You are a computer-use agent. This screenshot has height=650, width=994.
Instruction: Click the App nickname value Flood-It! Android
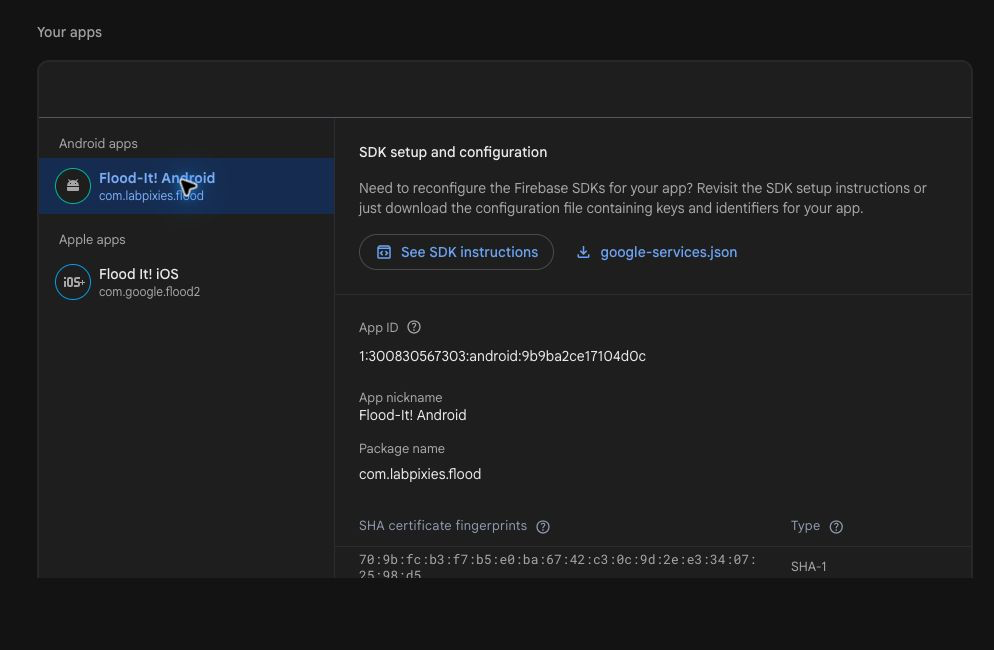413,415
